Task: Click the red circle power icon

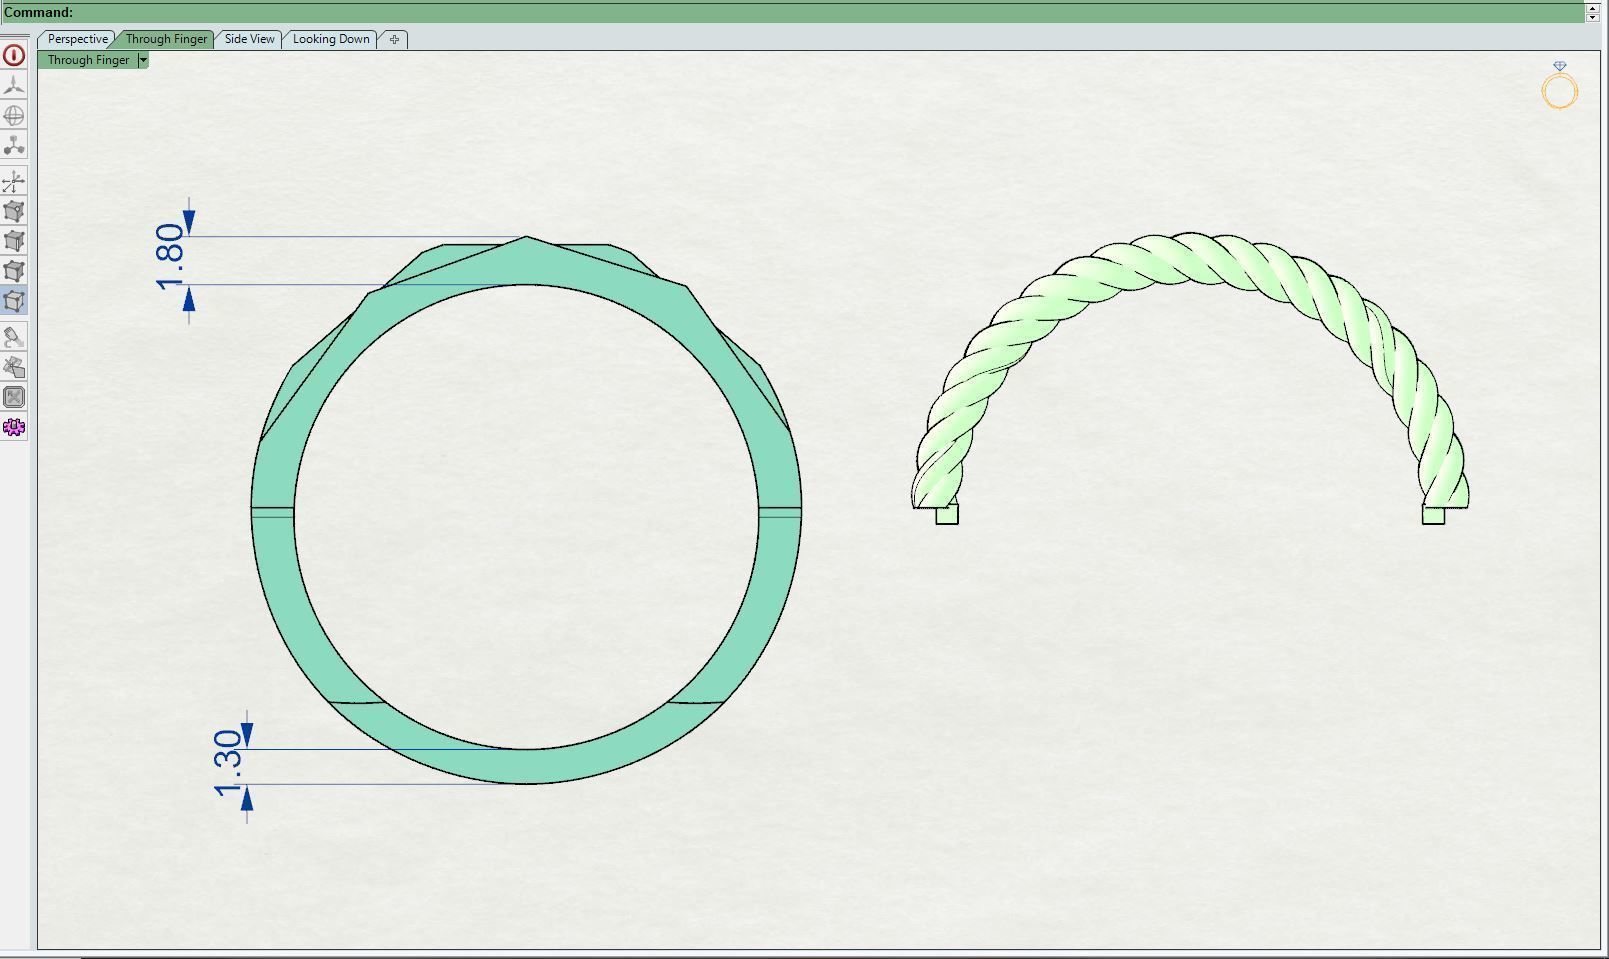Action: click(14, 55)
